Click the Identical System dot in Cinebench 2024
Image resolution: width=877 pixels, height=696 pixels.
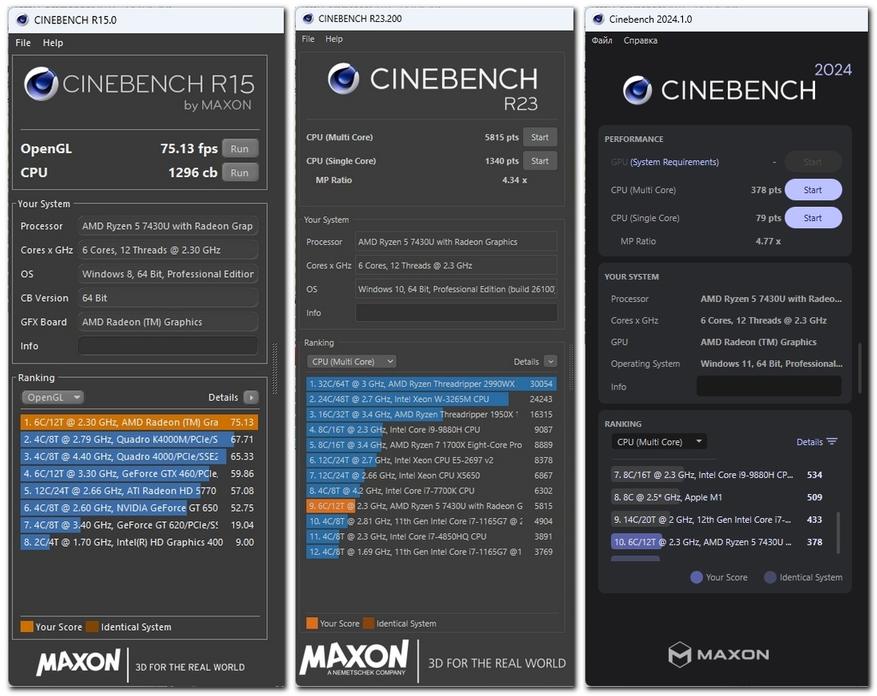tap(770, 577)
